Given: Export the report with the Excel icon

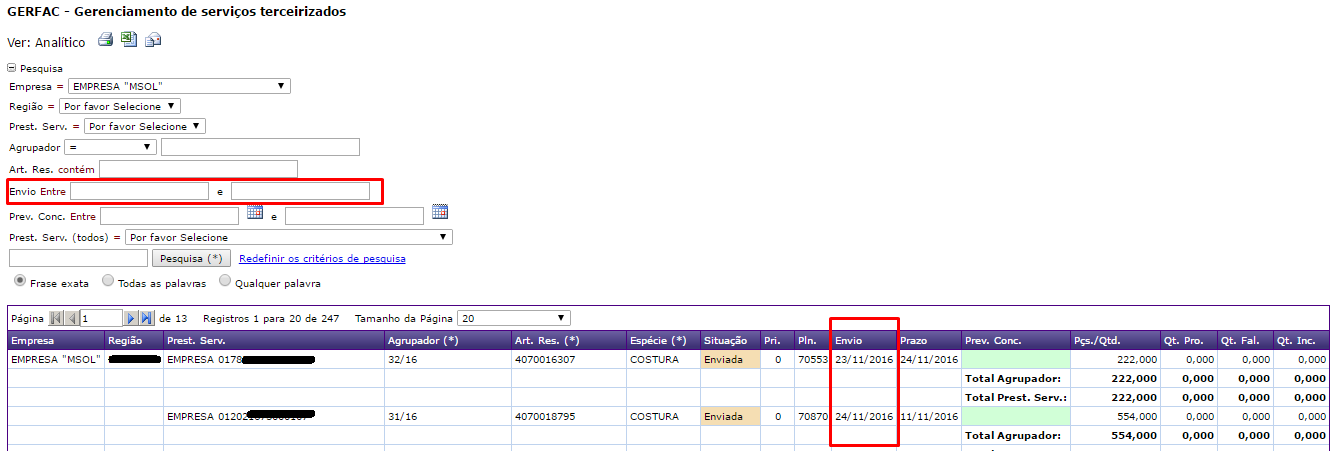Looking at the screenshot, I should [x=129, y=40].
